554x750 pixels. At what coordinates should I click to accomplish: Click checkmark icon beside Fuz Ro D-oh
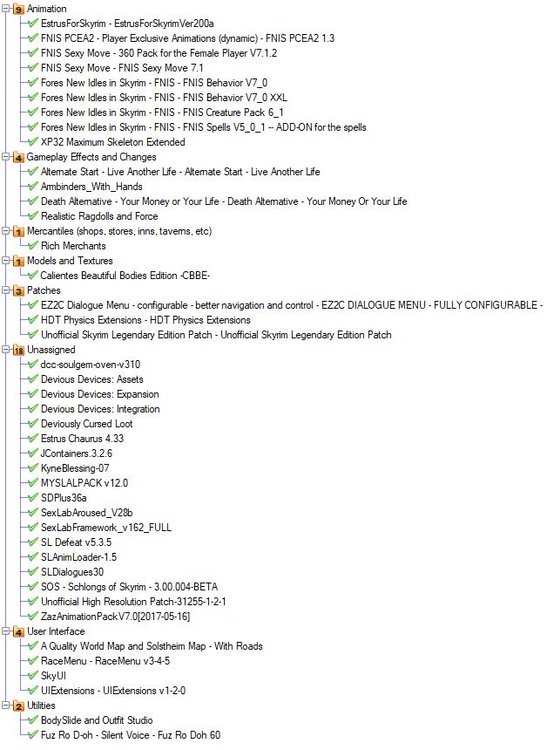(x=33, y=735)
